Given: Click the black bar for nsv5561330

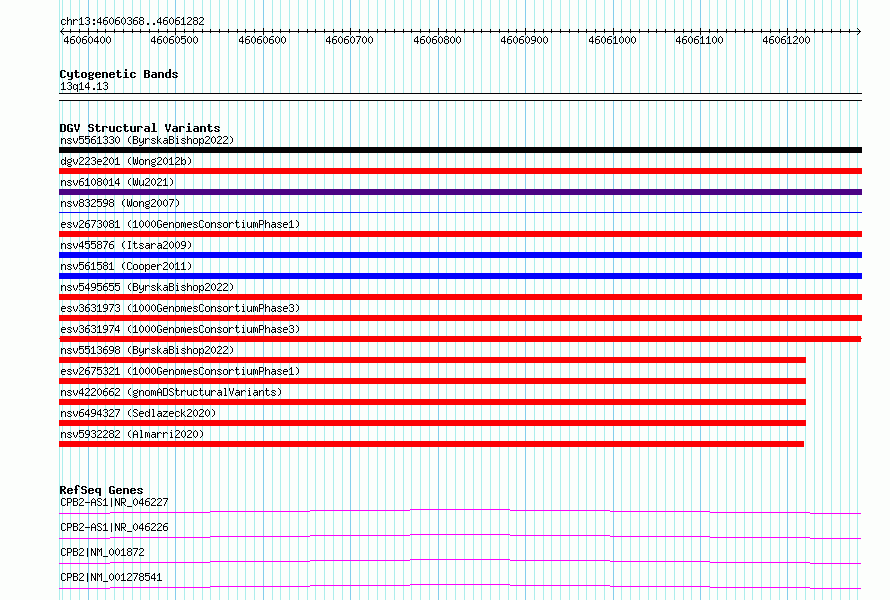Looking at the screenshot, I should pos(460,150).
